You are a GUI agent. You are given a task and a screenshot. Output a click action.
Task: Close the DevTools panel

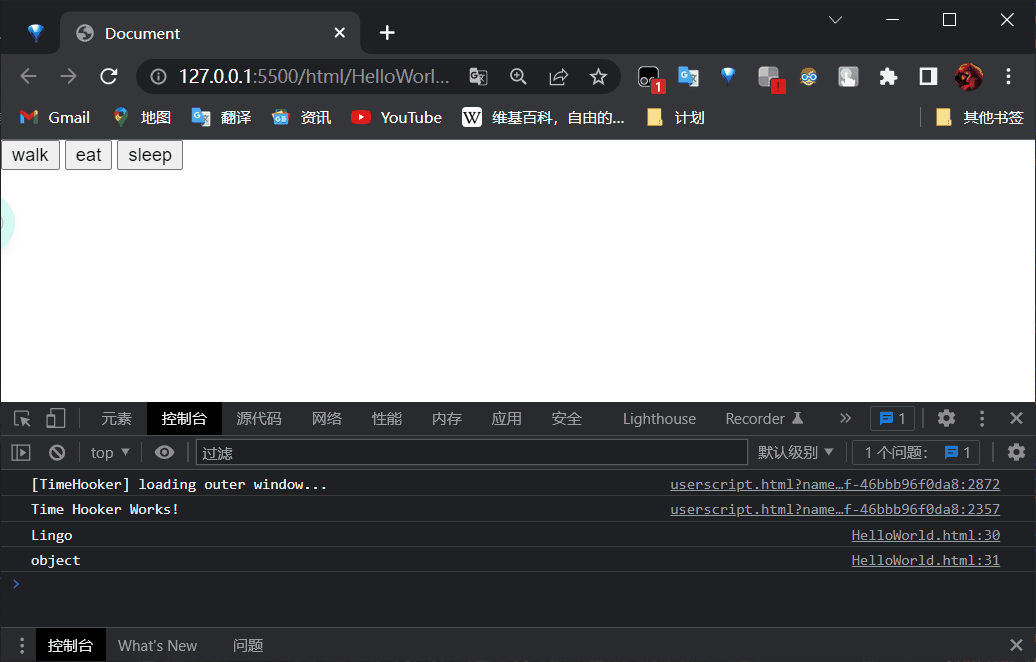click(x=1016, y=418)
